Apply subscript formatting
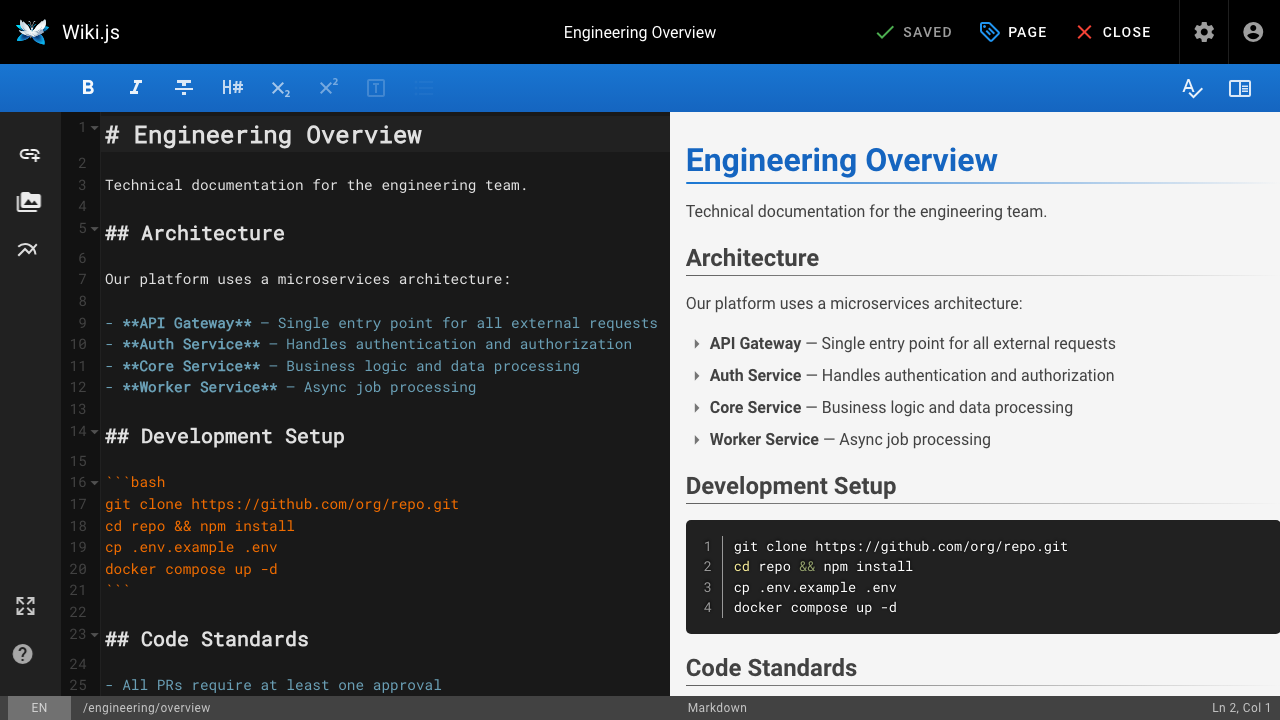Viewport: 1280px width, 720px height. pyautogui.click(x=280, y=88)
